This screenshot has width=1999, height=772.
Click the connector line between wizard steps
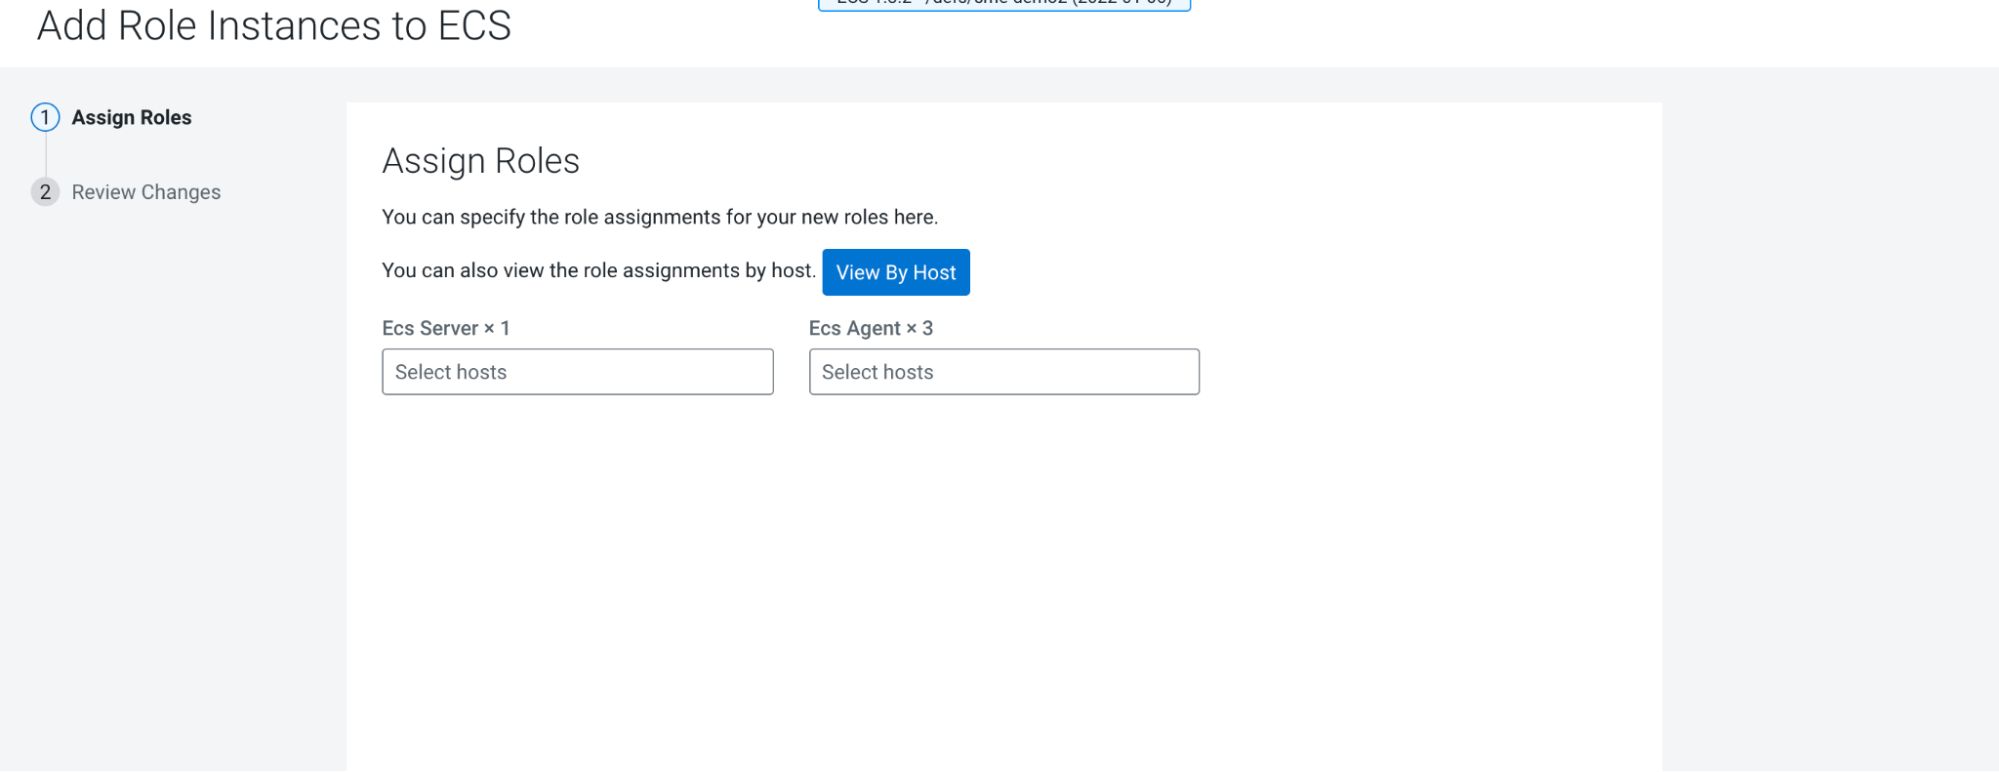(45, 155)
